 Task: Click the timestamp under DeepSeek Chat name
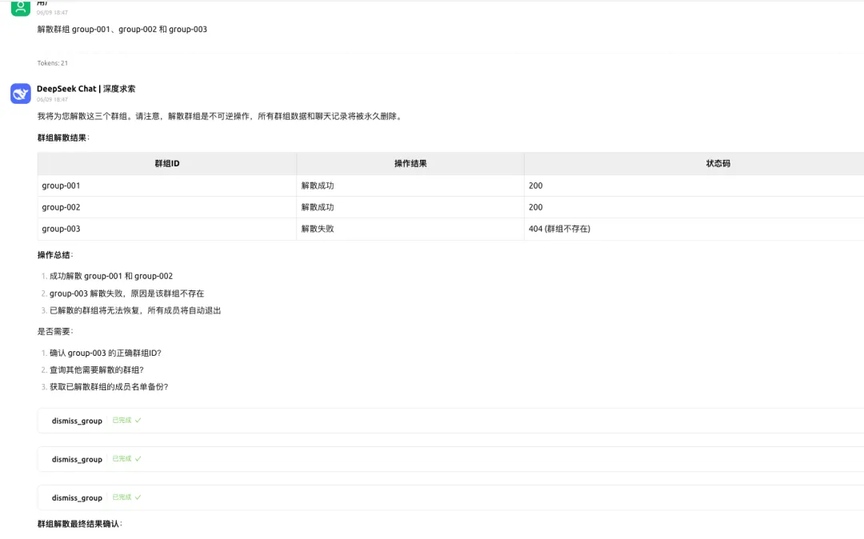pos(52,100)
